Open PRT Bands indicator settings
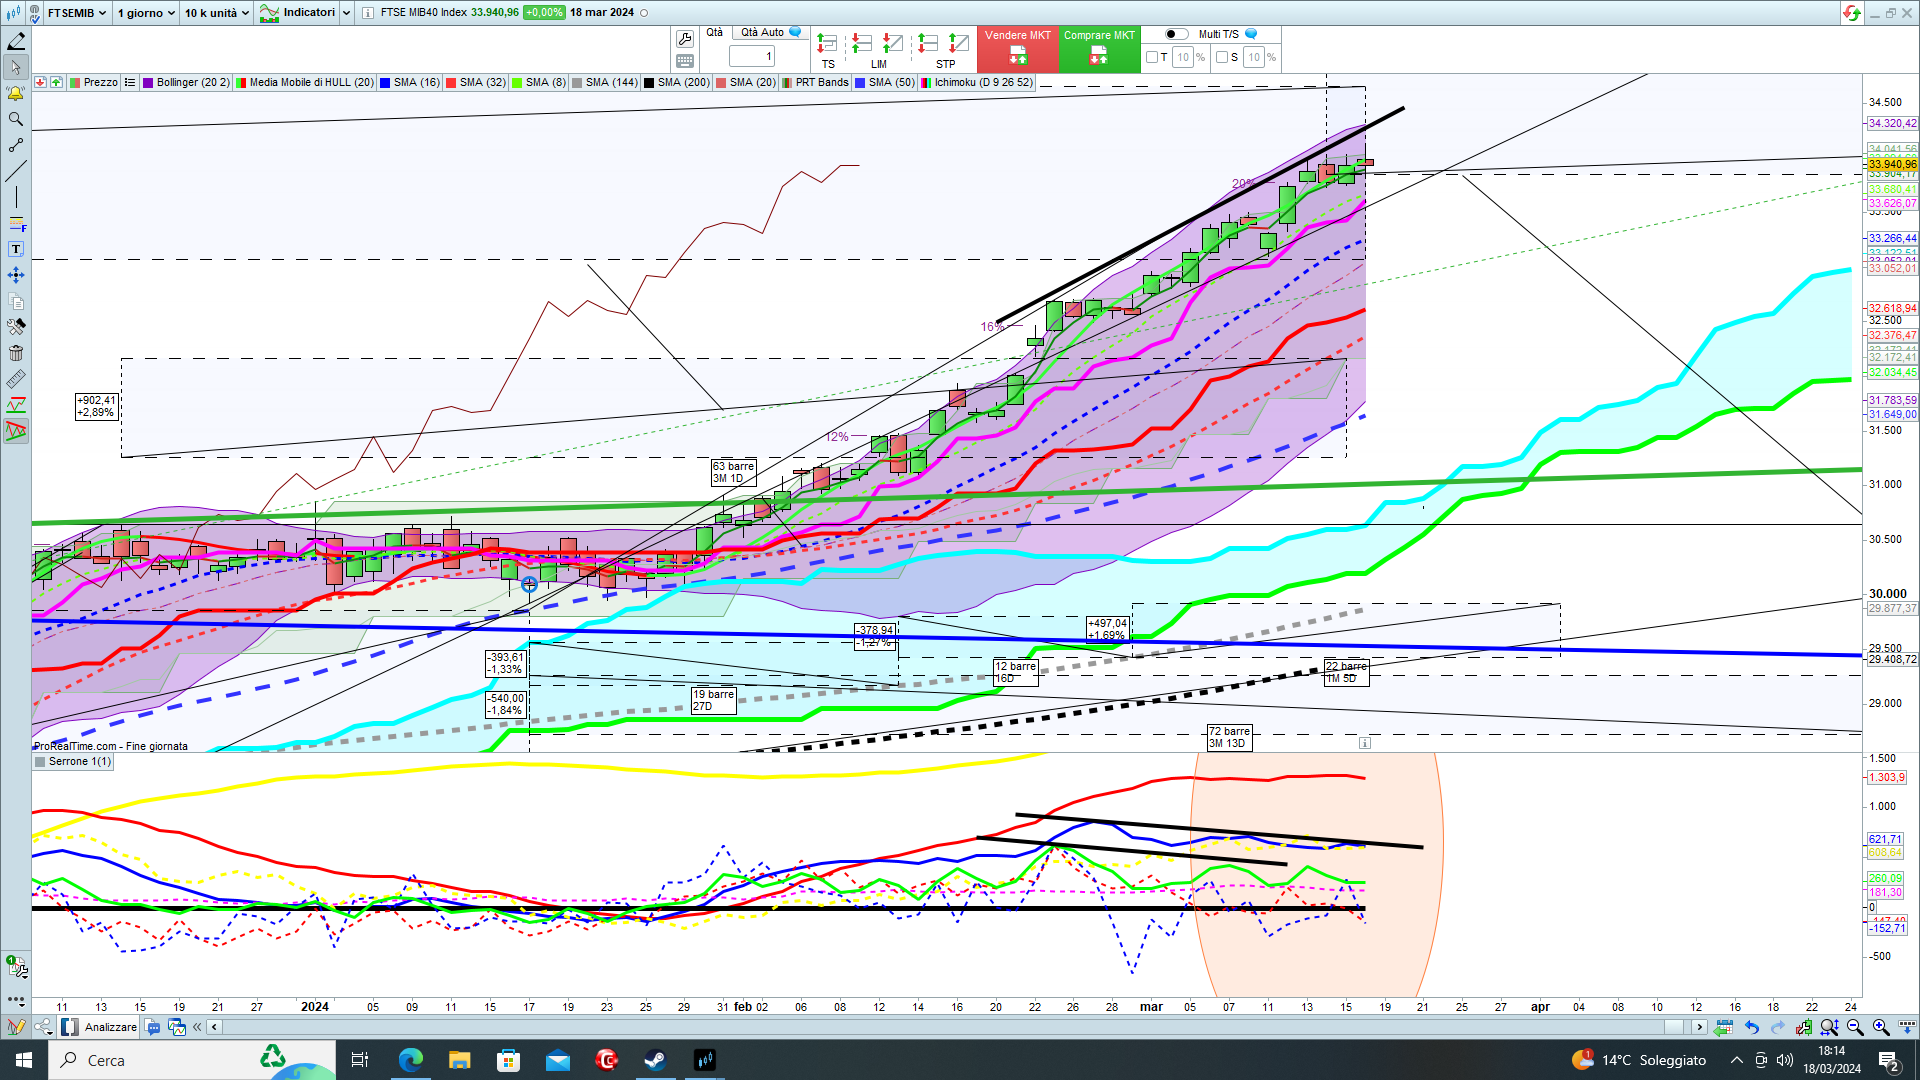Image resolution: width=1920 pixels, height=1080 pixels. 815,82
